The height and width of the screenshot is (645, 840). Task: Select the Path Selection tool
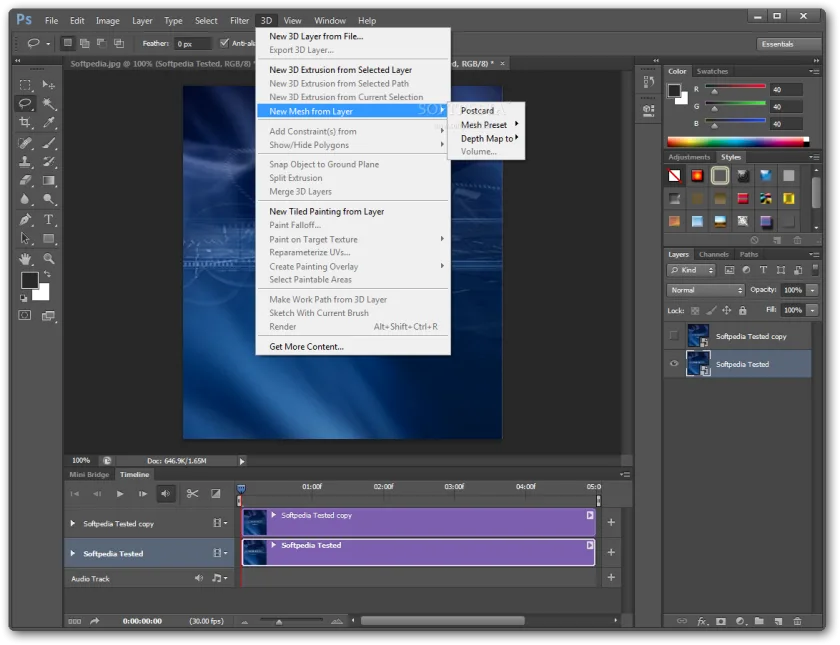point(25,238)
